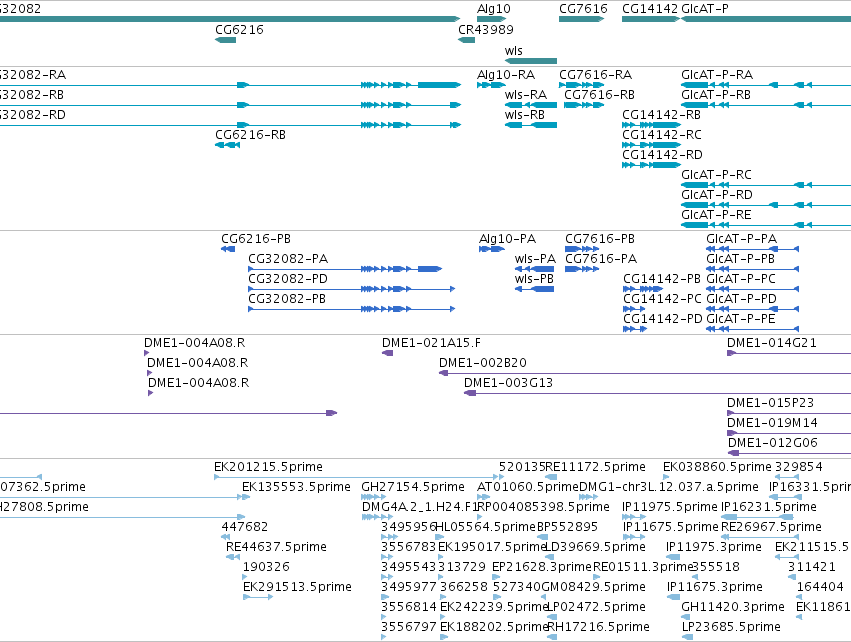851x642 pixels.
Task: Click the CG7616-RA transcript label
Action: 595,74
